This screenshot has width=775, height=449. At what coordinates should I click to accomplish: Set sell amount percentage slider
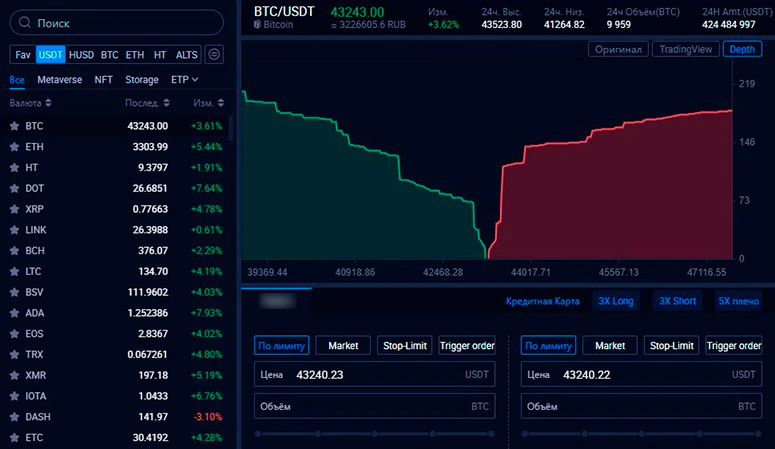(x=642, y=434)
